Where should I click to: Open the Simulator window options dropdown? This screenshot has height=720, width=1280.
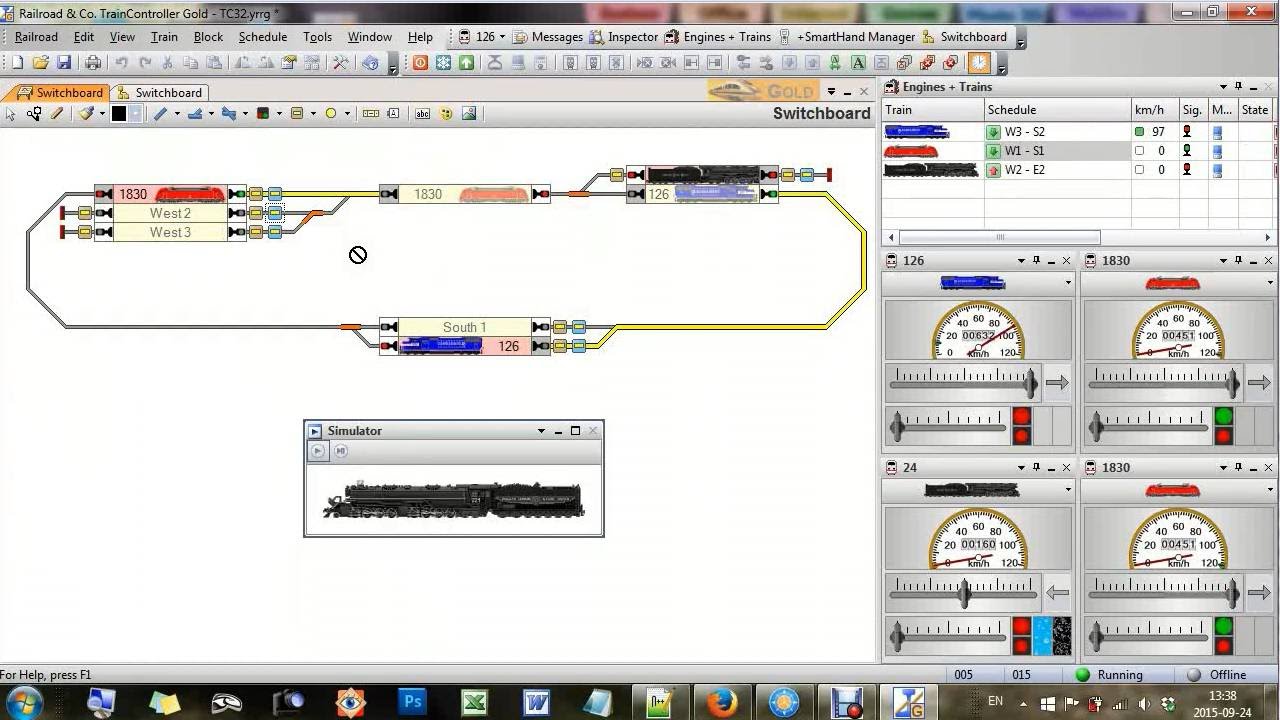coord(541,431)
